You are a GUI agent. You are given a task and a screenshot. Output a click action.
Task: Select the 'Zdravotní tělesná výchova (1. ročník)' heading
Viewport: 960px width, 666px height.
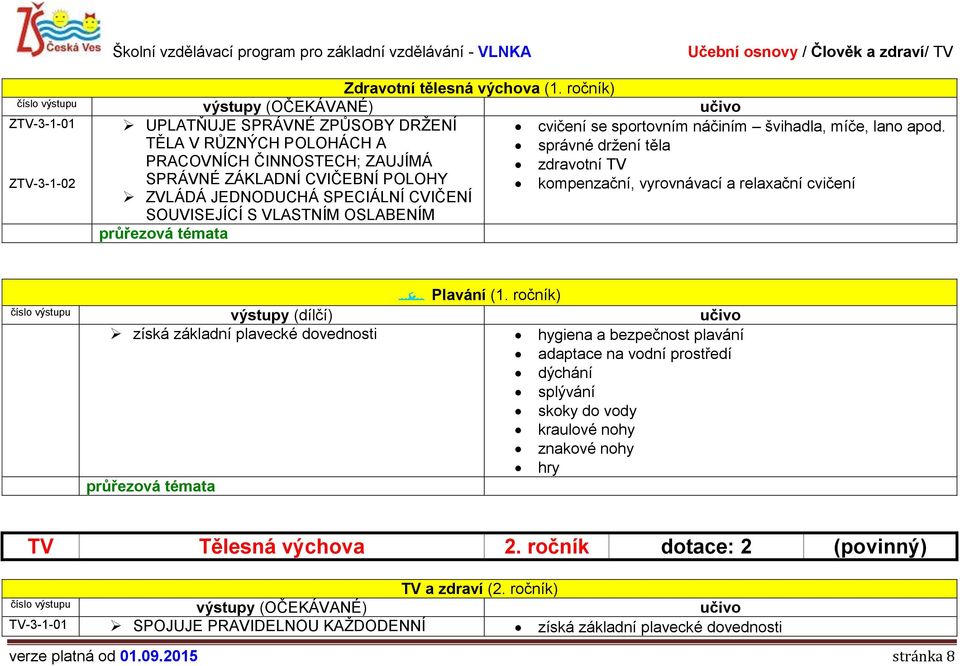(x=479, y=89)
